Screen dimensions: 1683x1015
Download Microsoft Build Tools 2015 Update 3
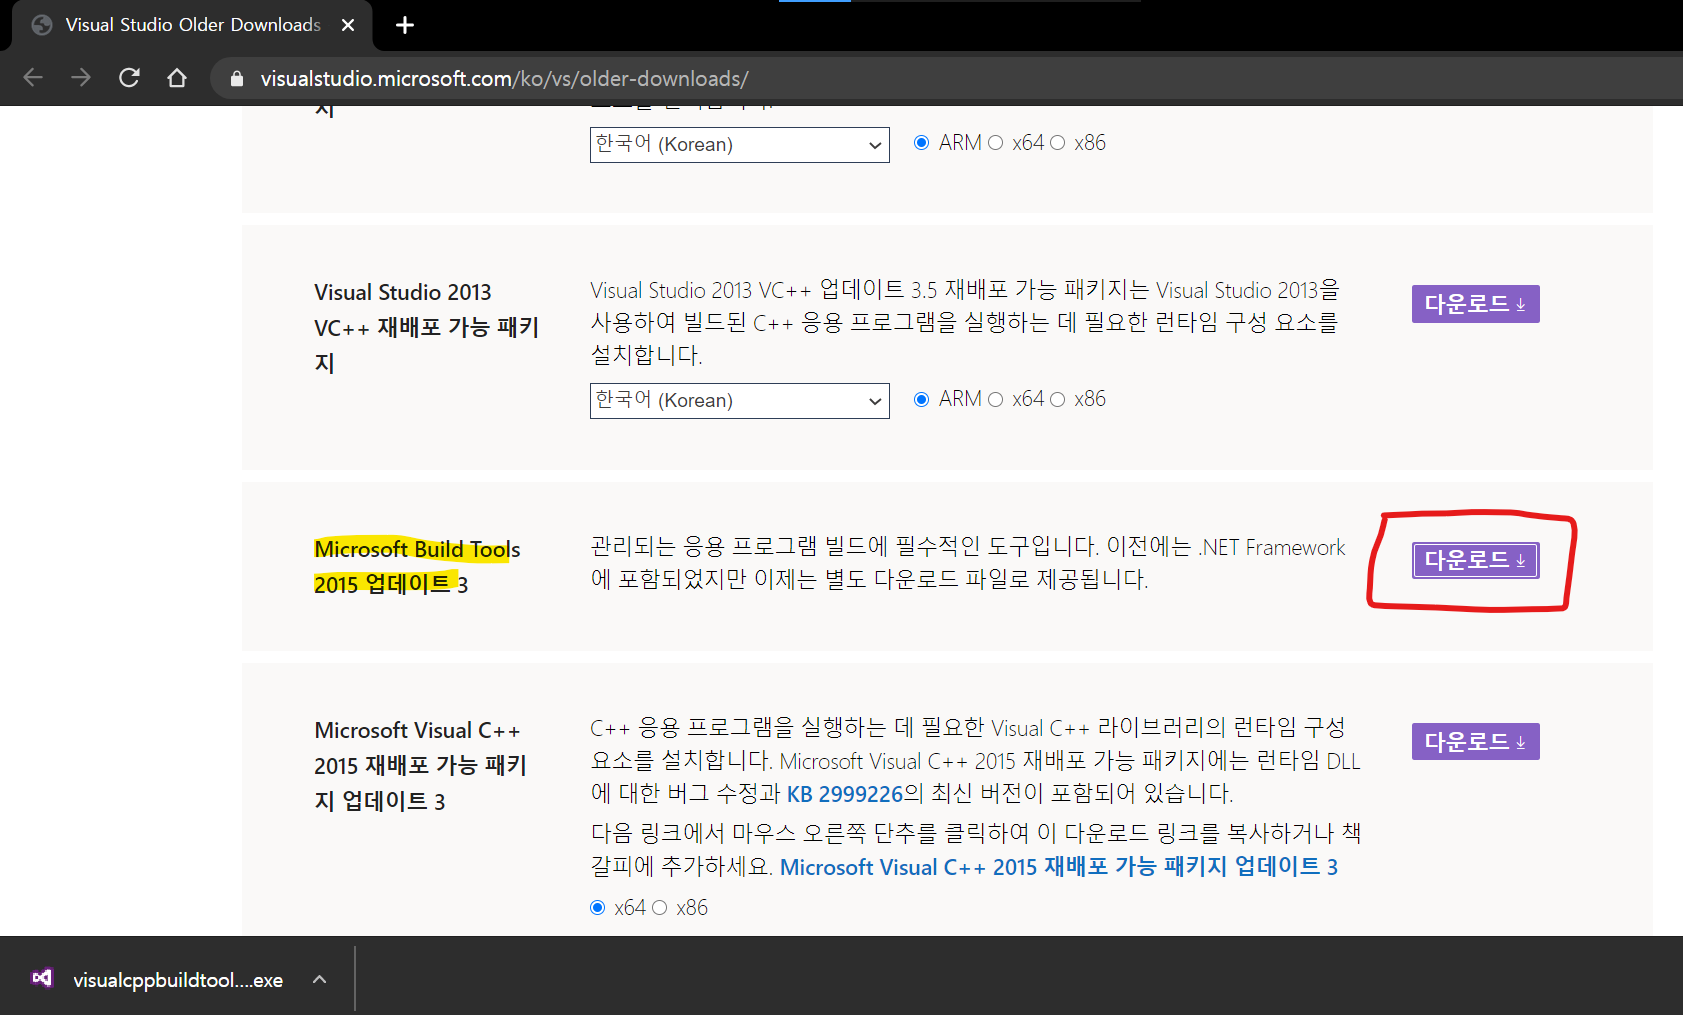click(x=1475, y=560)
